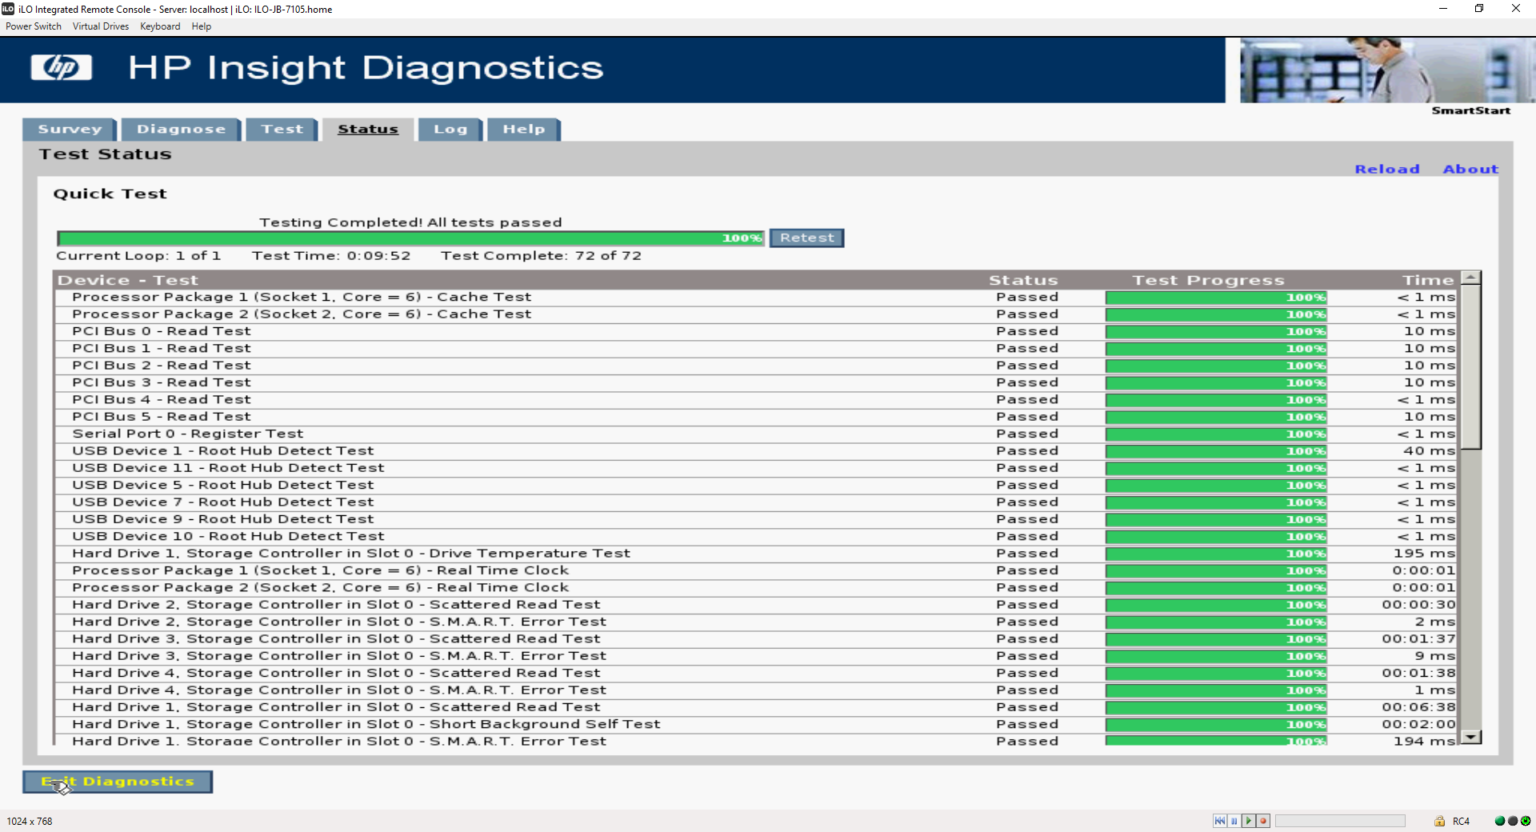This screenshot has width=1536, height=832.
Task: Click the red record icon in the status bar
Action: point(1262,820)
